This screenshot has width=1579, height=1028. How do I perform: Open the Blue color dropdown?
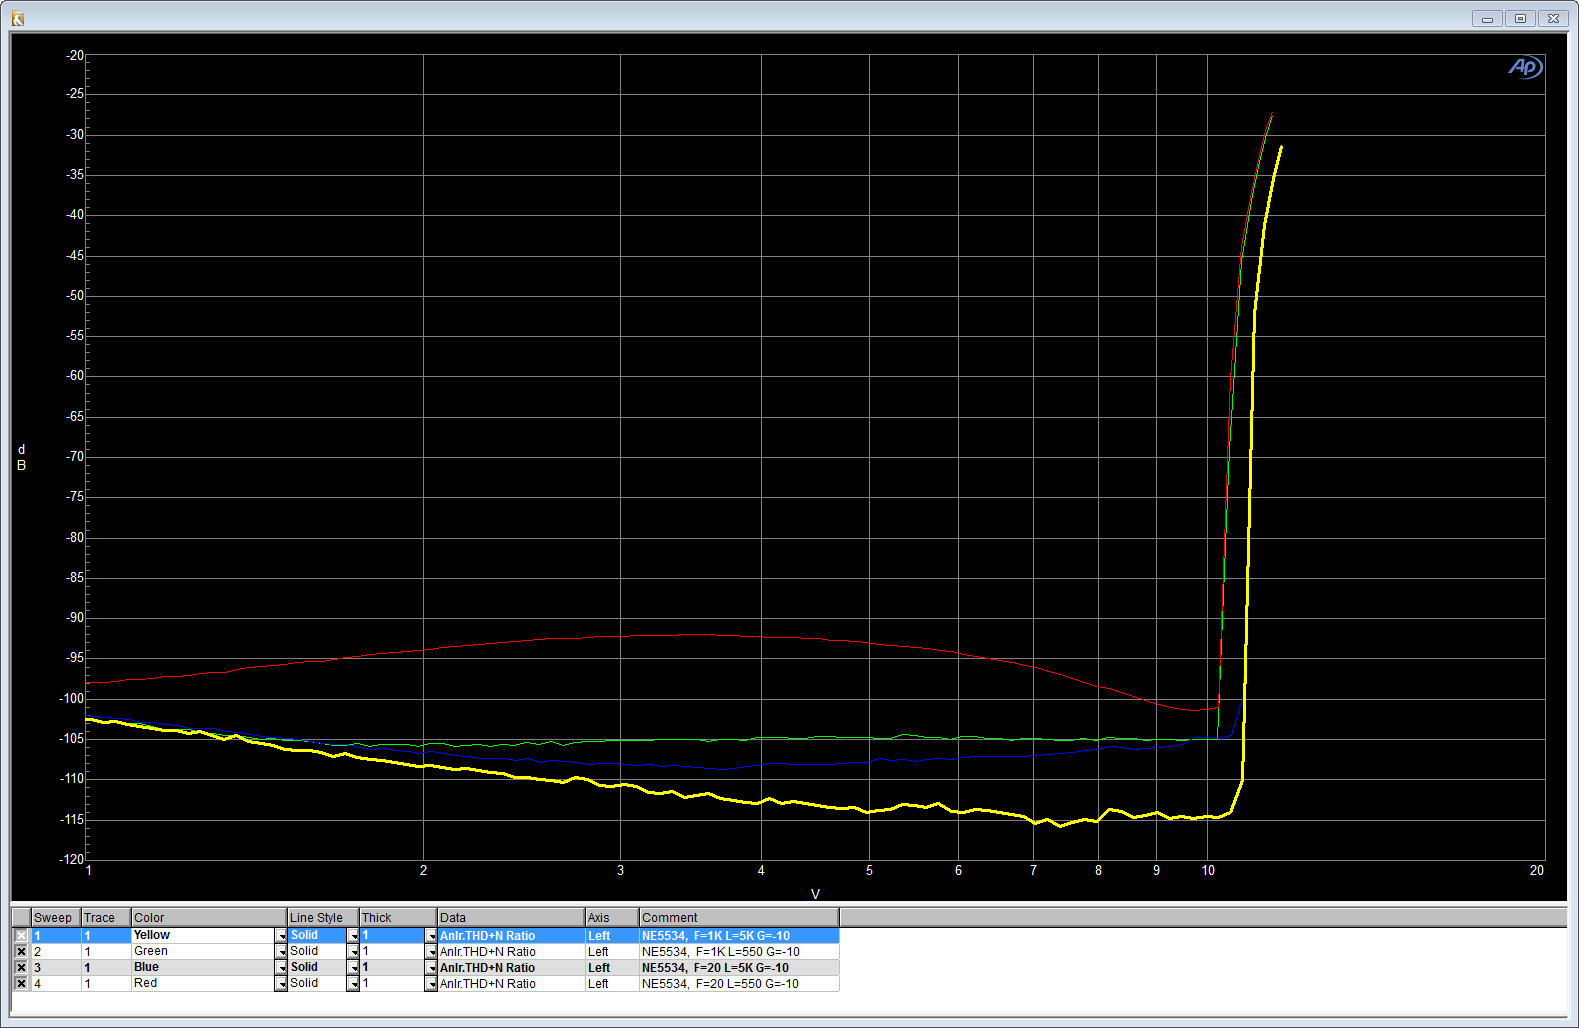(281, 968)
